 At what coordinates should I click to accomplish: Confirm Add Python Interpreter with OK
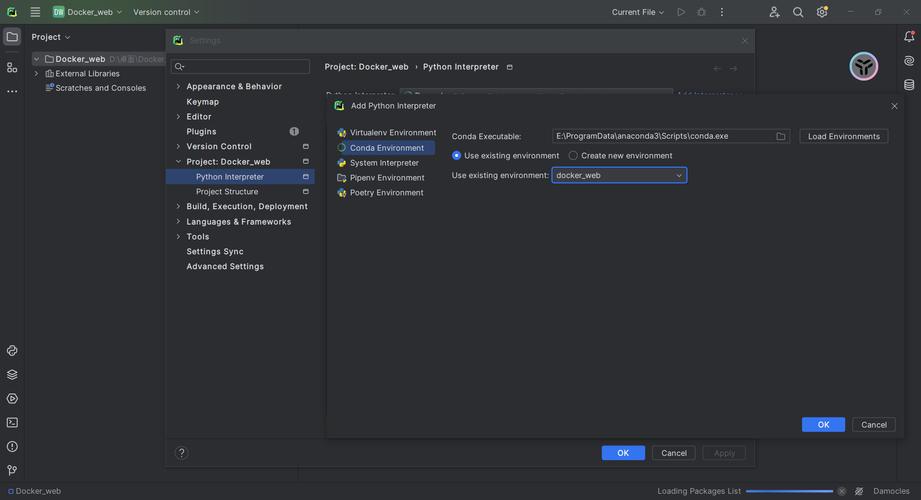click(x=823, y=425)
